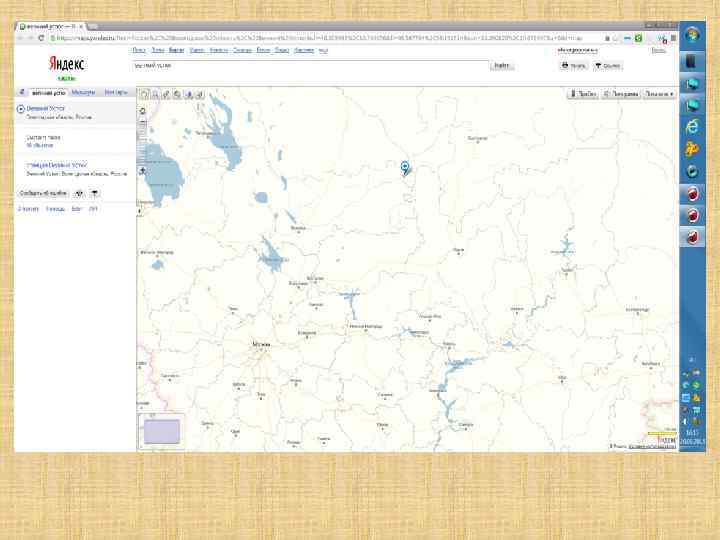Click the zoom level slider scale
The width and height of the screenshot is (720, 540).
143,147
